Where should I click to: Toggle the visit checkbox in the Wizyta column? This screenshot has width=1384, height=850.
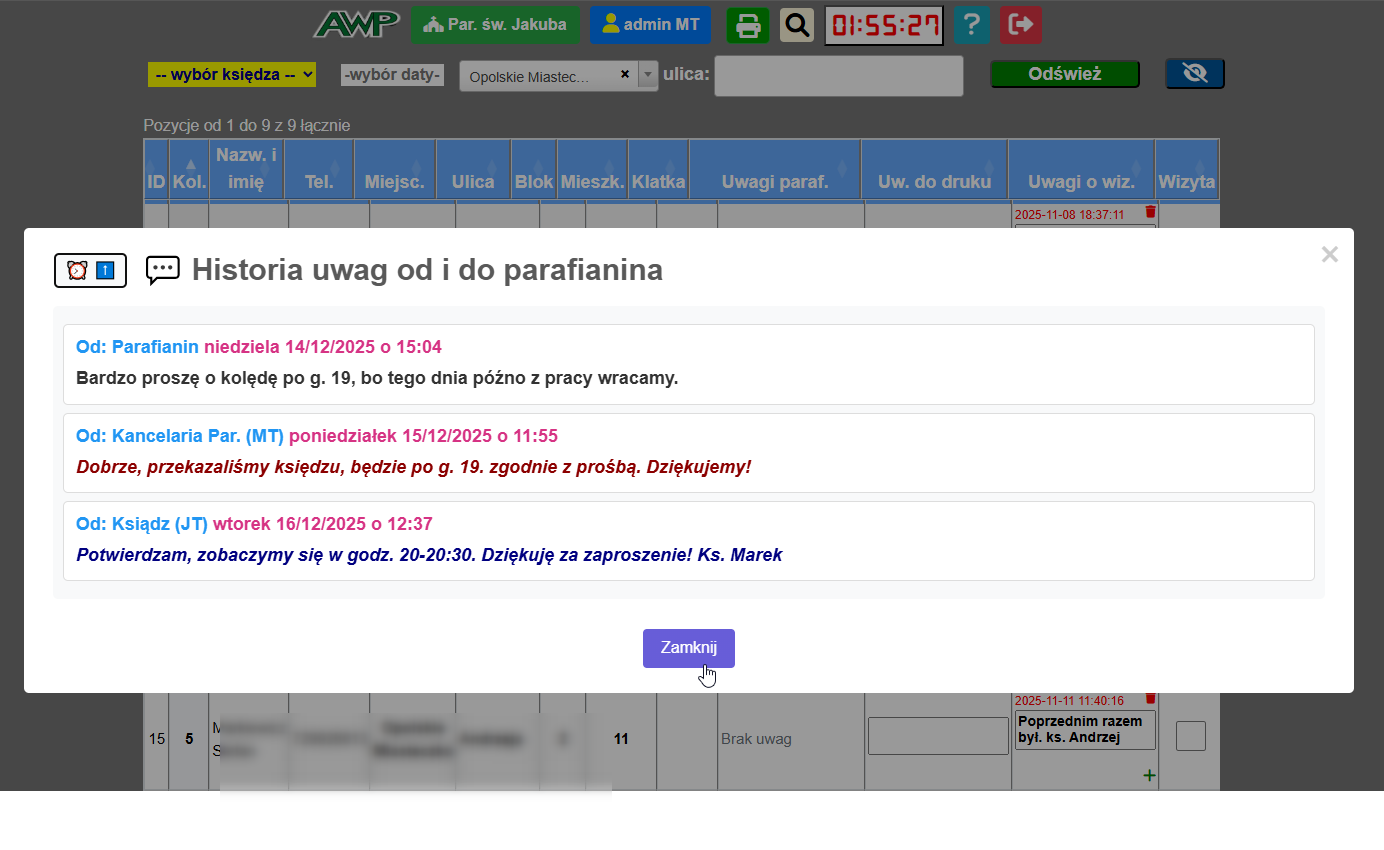coord(1190,737)
